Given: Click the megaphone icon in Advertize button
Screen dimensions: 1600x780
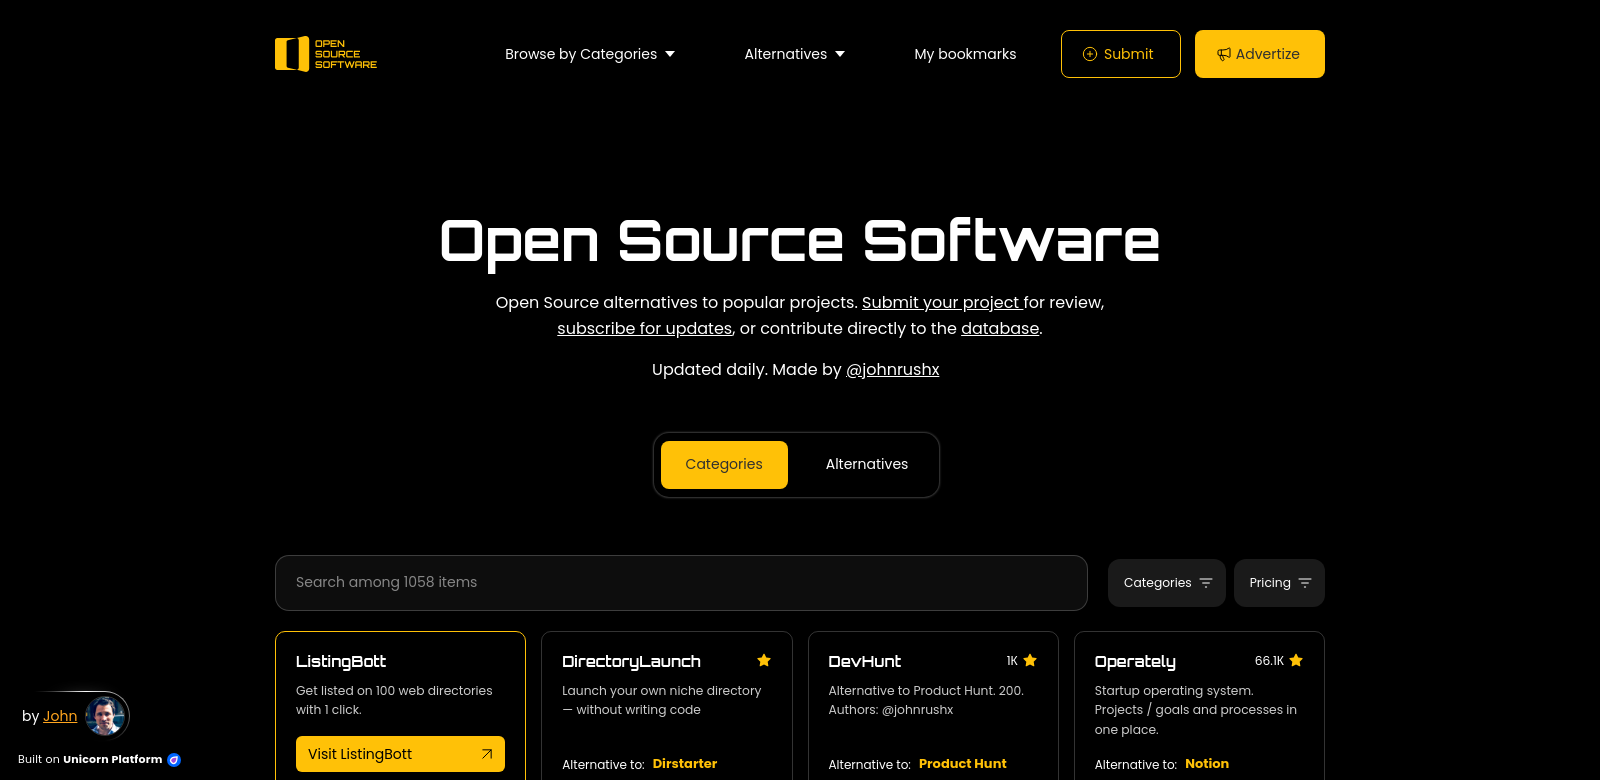Looking at the screenshot, I should (x=1224, y=54).
